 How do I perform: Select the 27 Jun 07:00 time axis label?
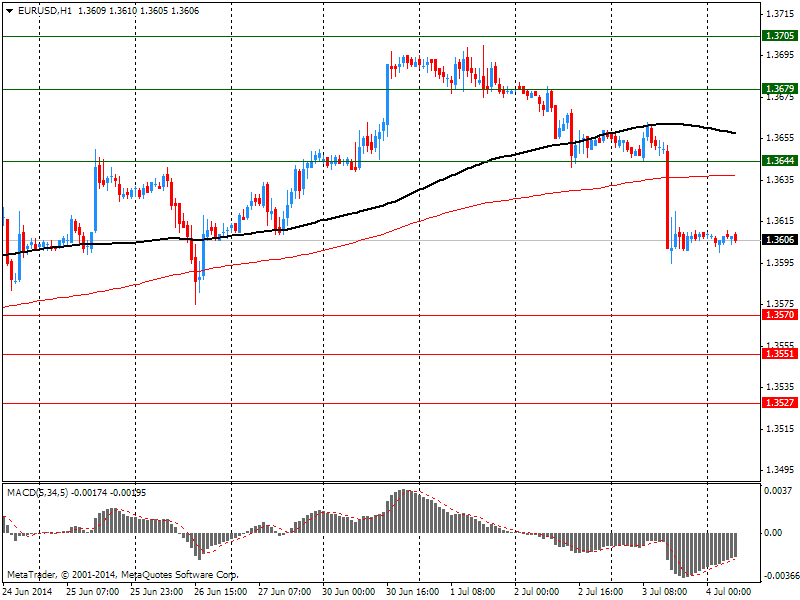point(285,592)
